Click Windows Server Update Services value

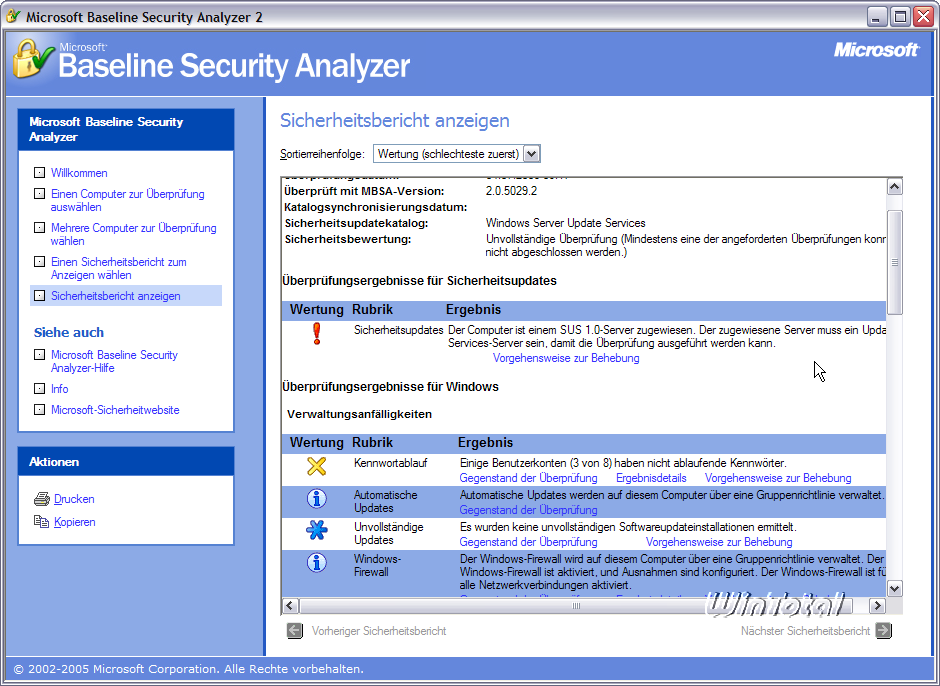tap(565, 223)
